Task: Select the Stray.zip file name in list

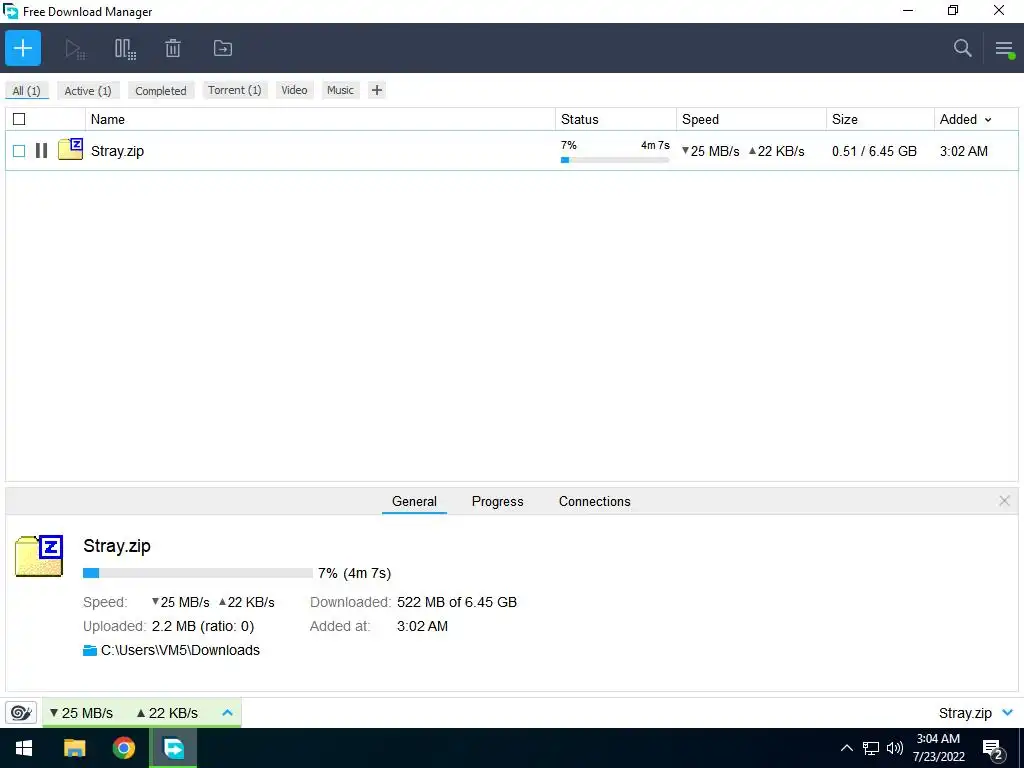Action: click(118, 151)
